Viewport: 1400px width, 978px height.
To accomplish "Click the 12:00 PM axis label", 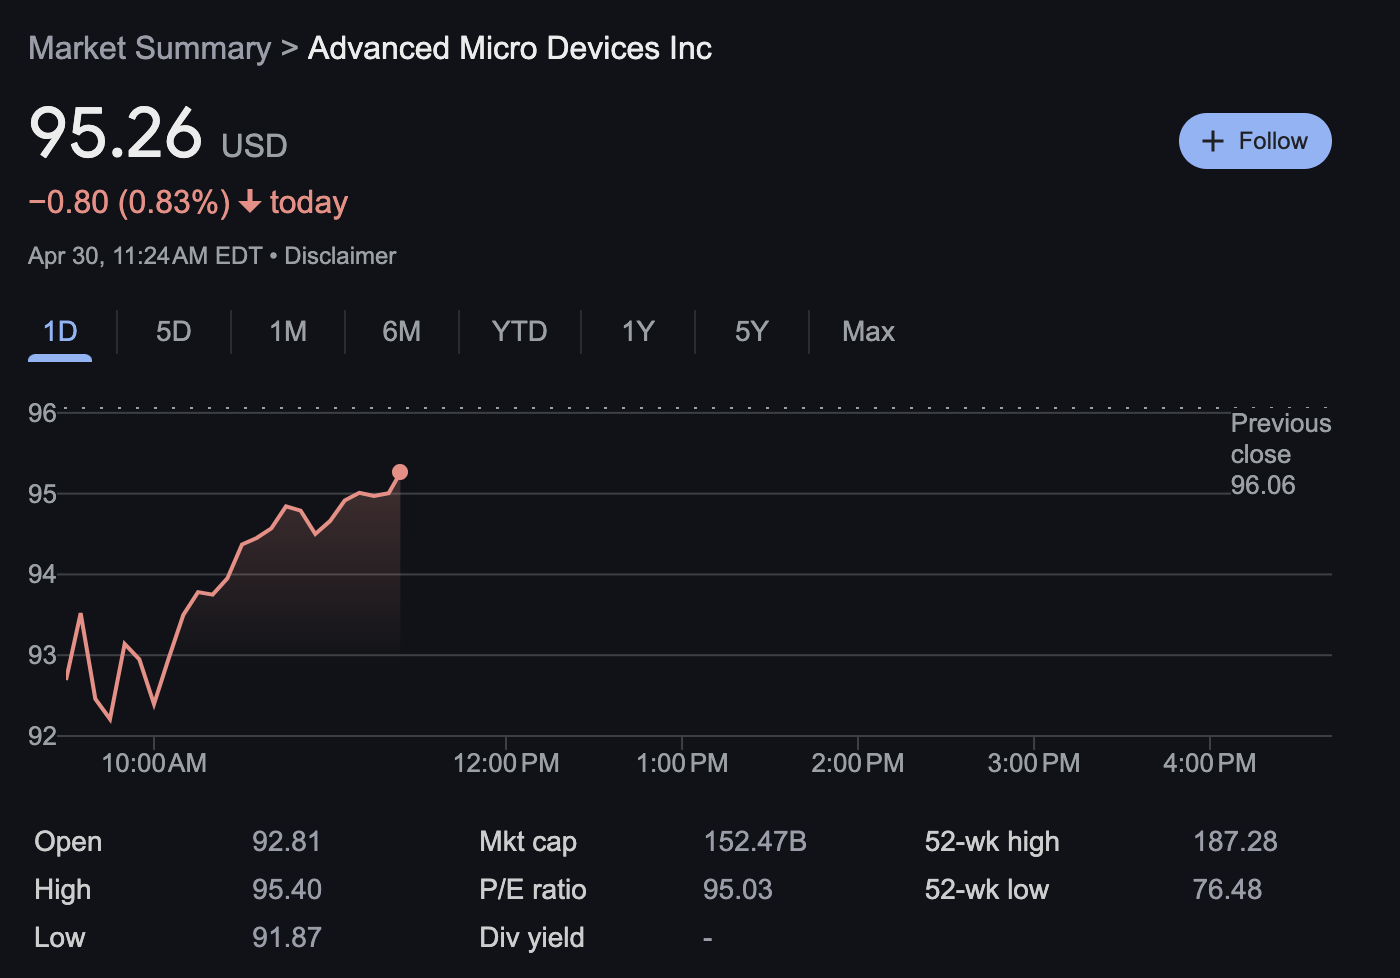I will [506, 763].
